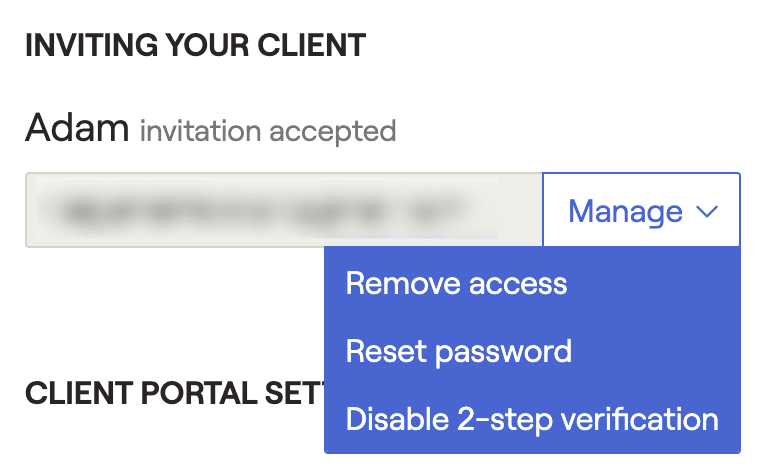Screen dimensions: 770x468
Task: Choose Reset password in the dropdown
Action: tap(459, 352)
